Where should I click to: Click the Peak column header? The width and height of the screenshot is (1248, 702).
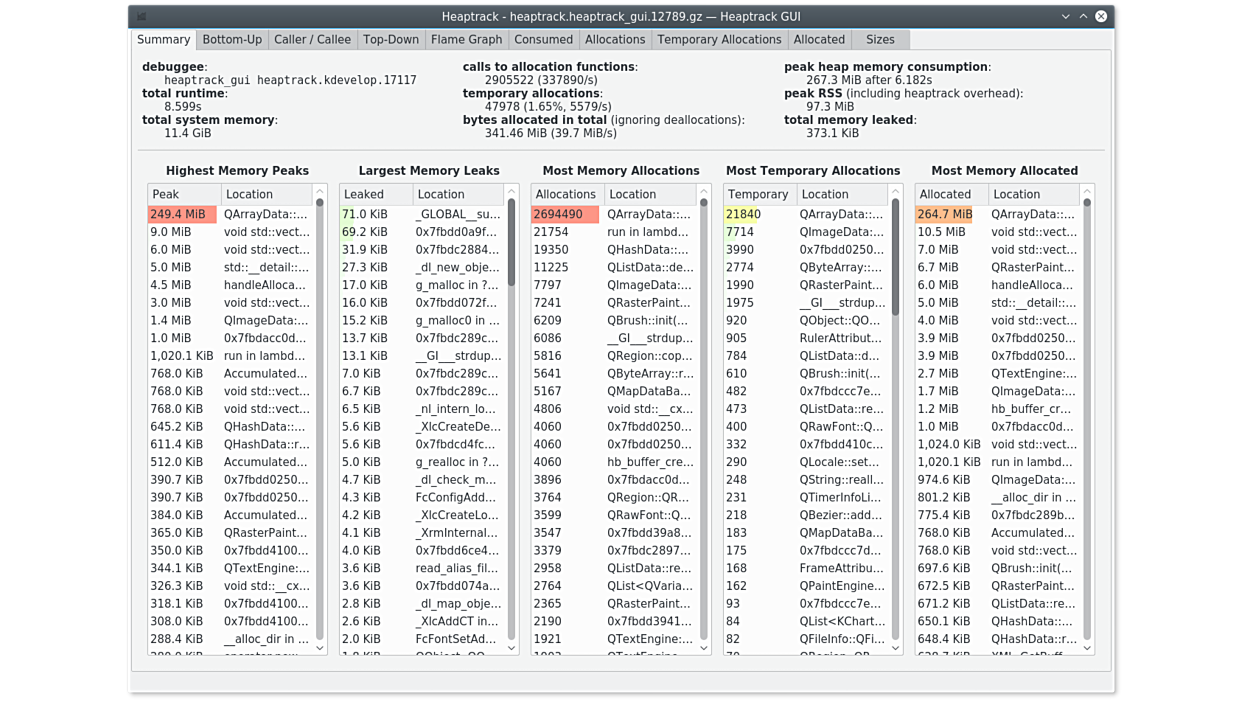tap(183, 194)
